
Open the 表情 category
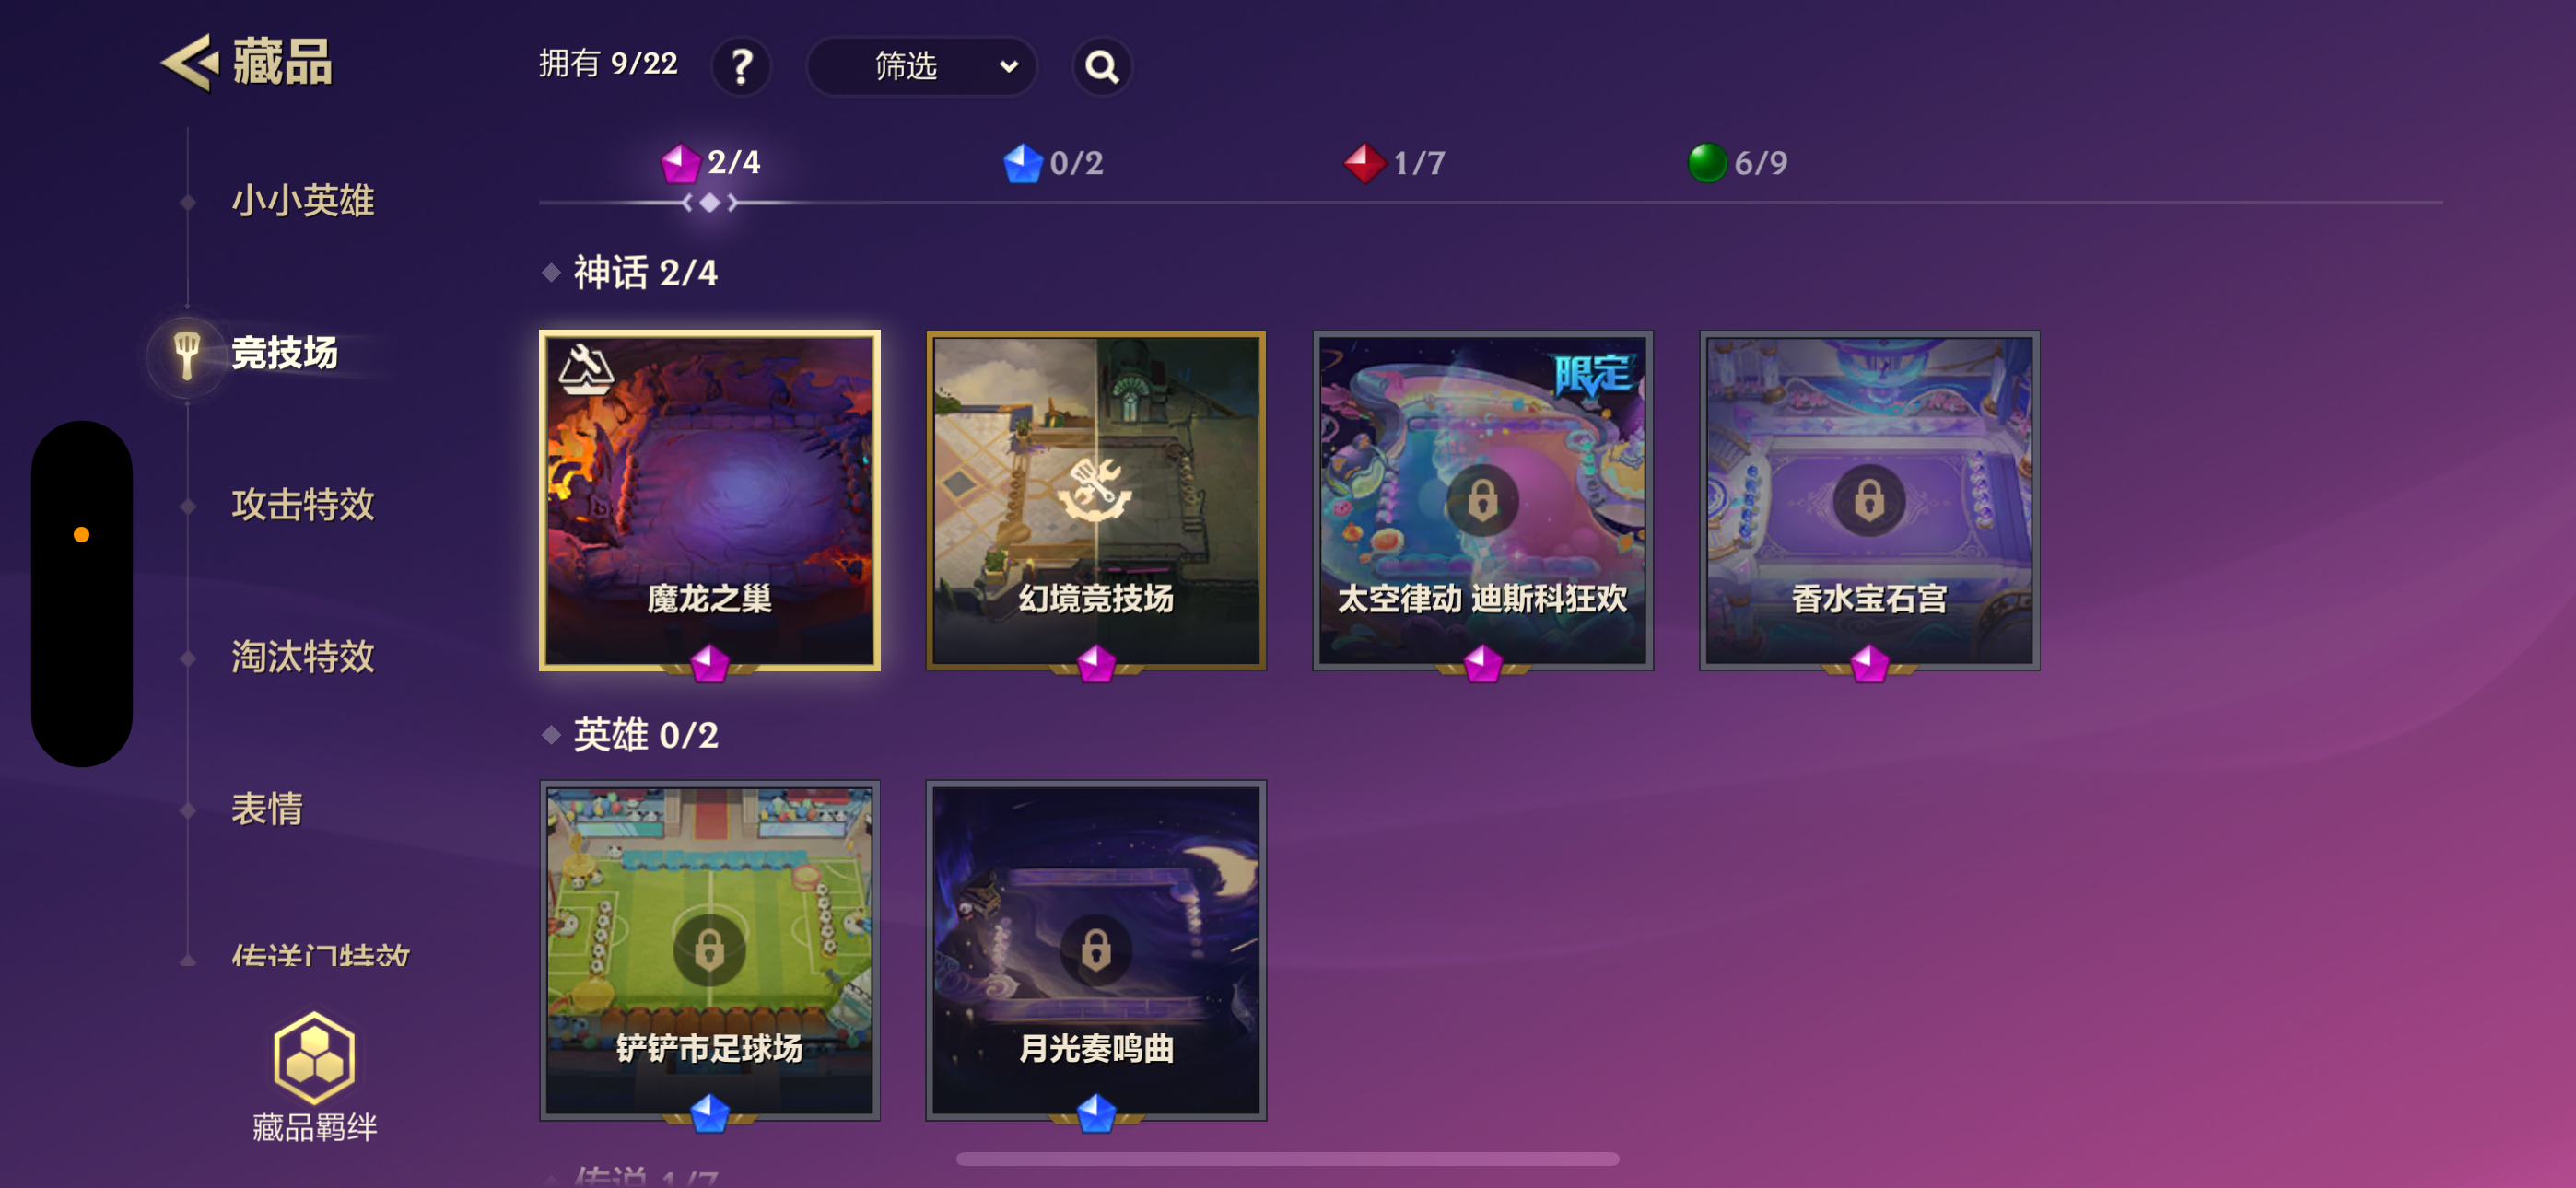[267, 809]
